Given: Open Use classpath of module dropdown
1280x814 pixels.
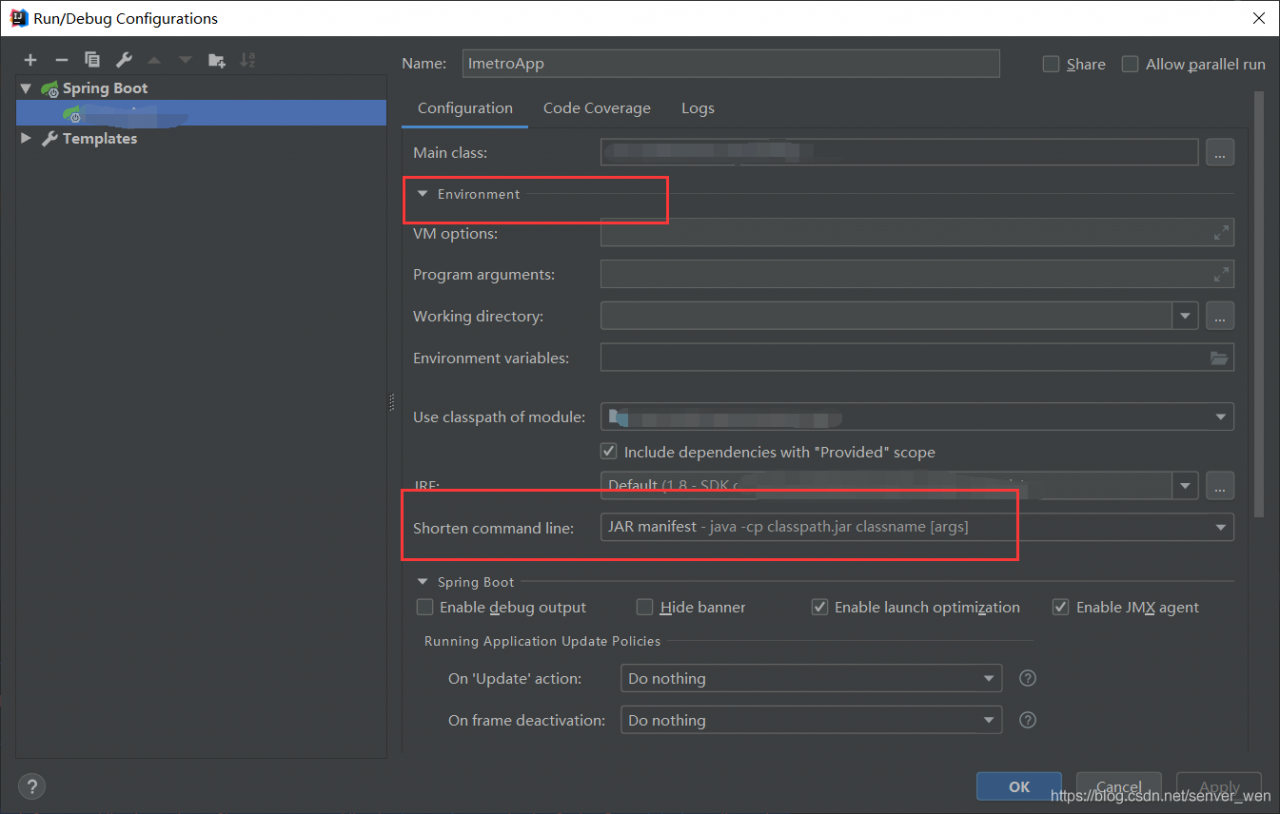Looking at the screenshot, I should tap(1221, 417).
